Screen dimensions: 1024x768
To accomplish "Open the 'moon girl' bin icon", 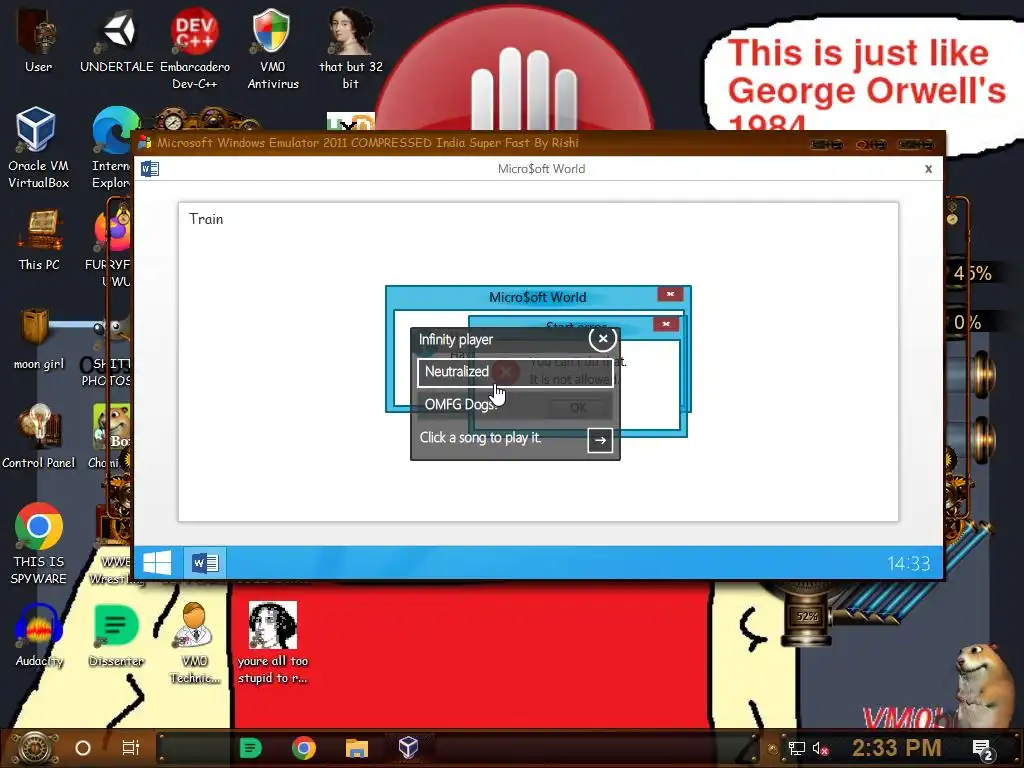I will point(38,339).
